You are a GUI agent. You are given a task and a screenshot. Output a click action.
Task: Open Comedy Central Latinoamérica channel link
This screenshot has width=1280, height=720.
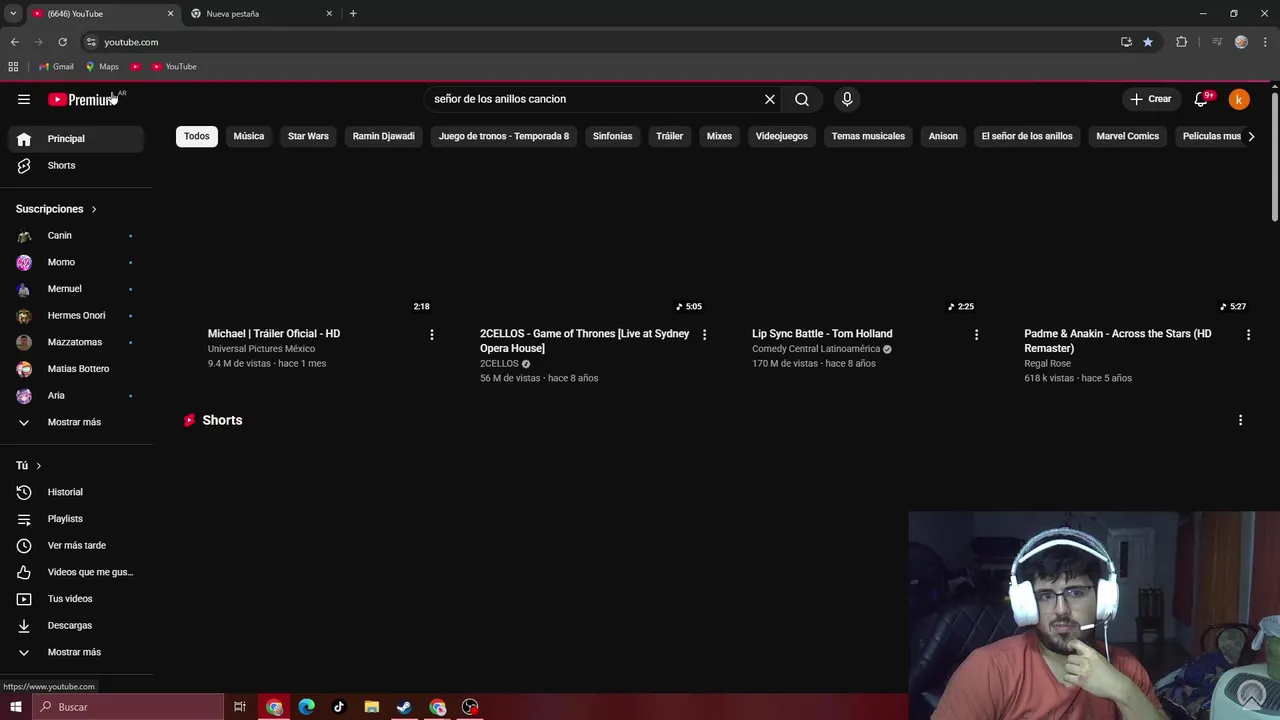tap(816, 349)
